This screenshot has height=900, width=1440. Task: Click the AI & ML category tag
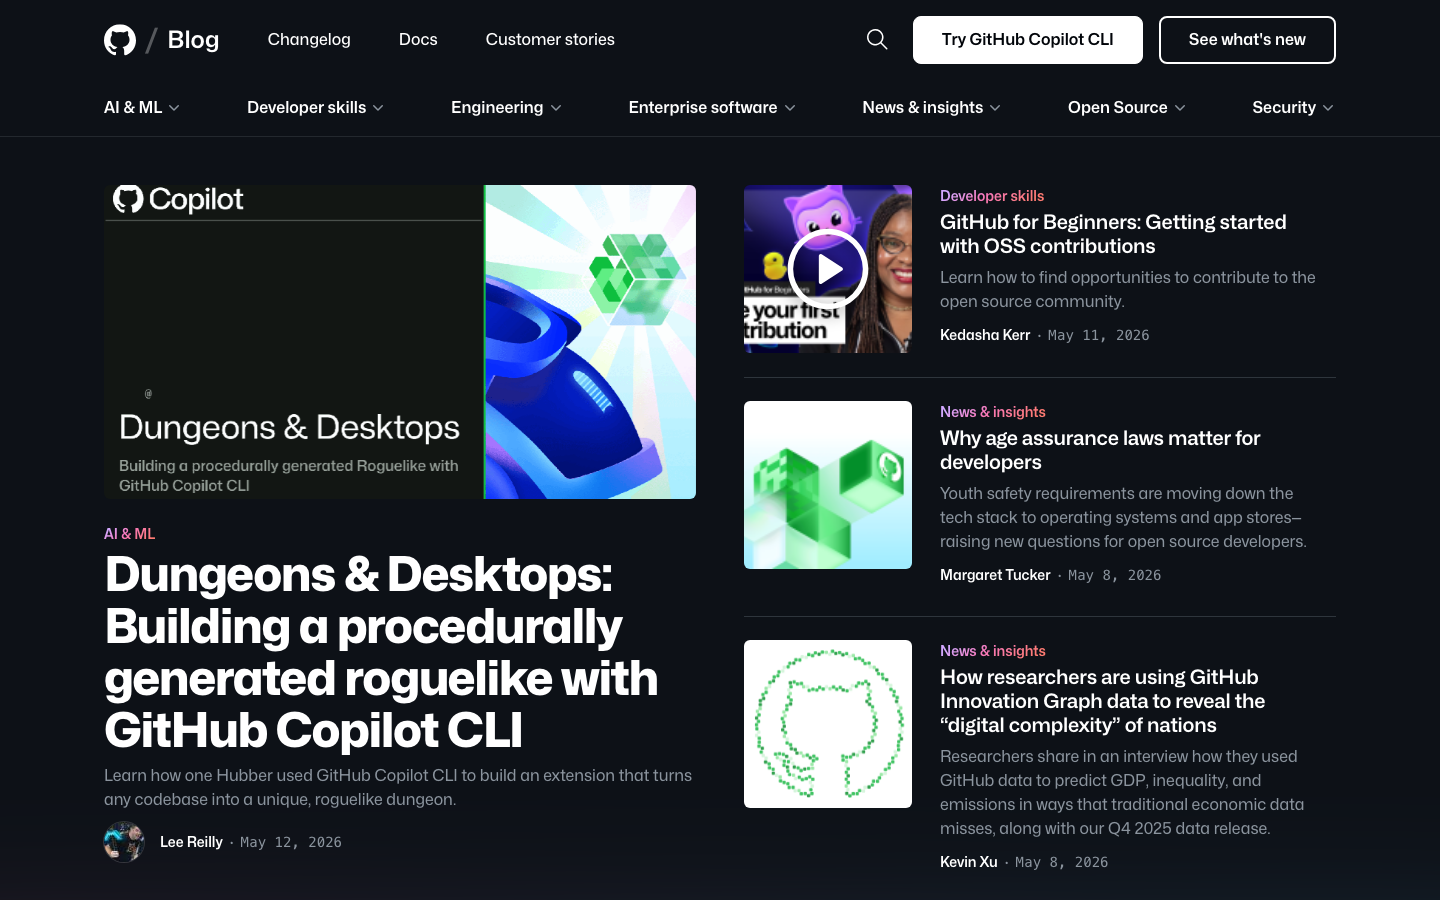[x=130, y=534]
